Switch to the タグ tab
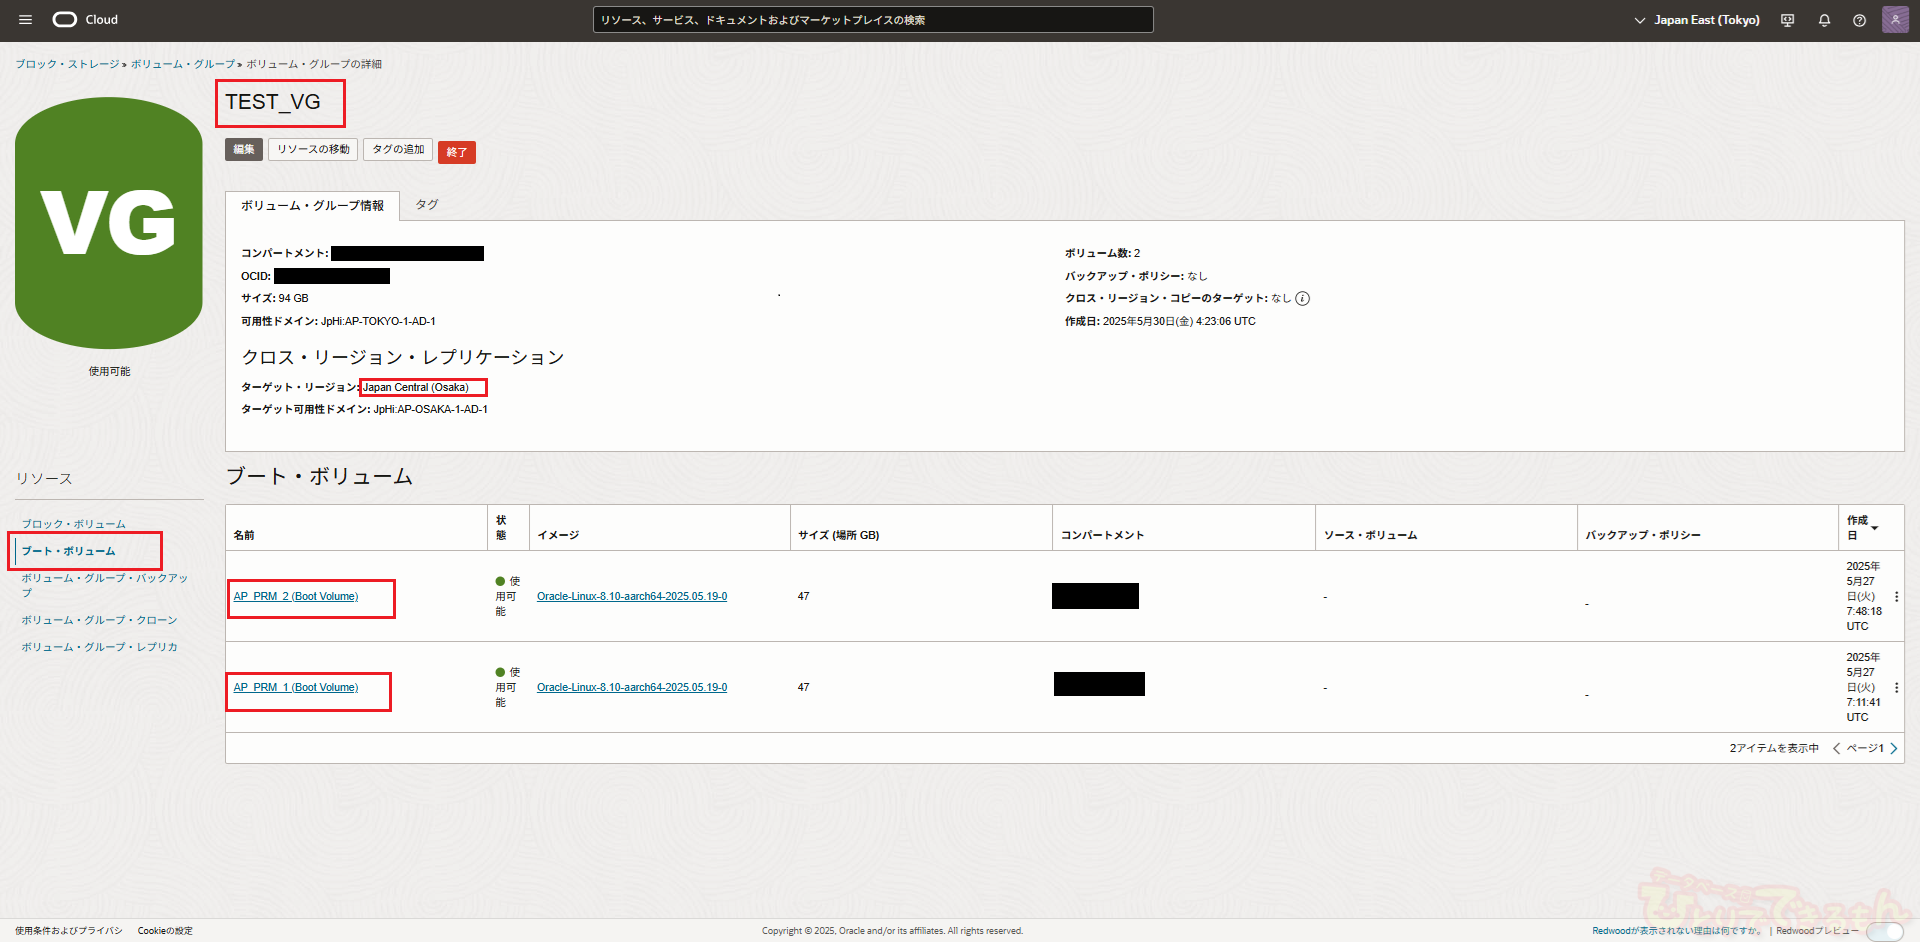Viewport: 1920px width, 942px height. coord(427,205)
